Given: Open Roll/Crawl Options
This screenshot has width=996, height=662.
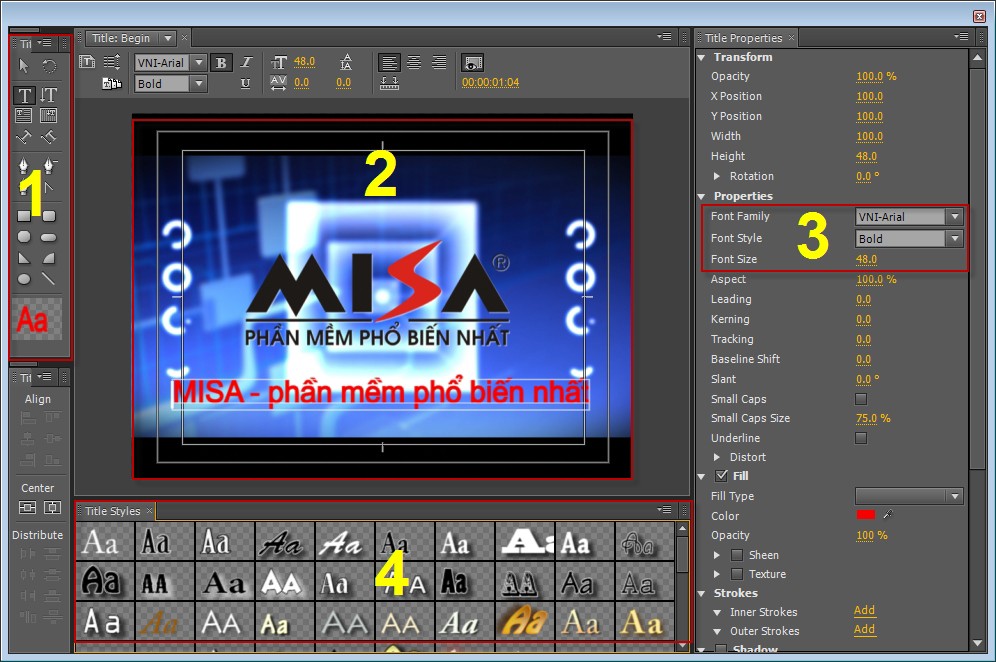Looking at the screenshot, I should pos(112,62).
